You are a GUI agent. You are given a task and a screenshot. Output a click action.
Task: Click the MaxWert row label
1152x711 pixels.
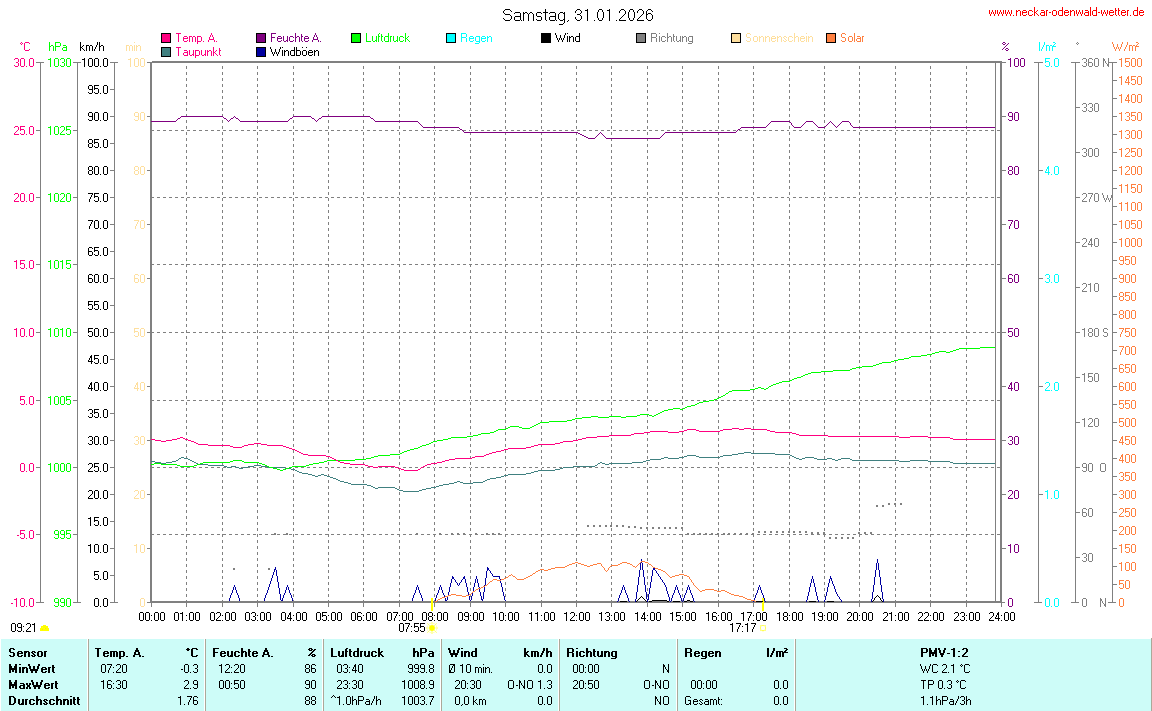(x=32, y=685)
